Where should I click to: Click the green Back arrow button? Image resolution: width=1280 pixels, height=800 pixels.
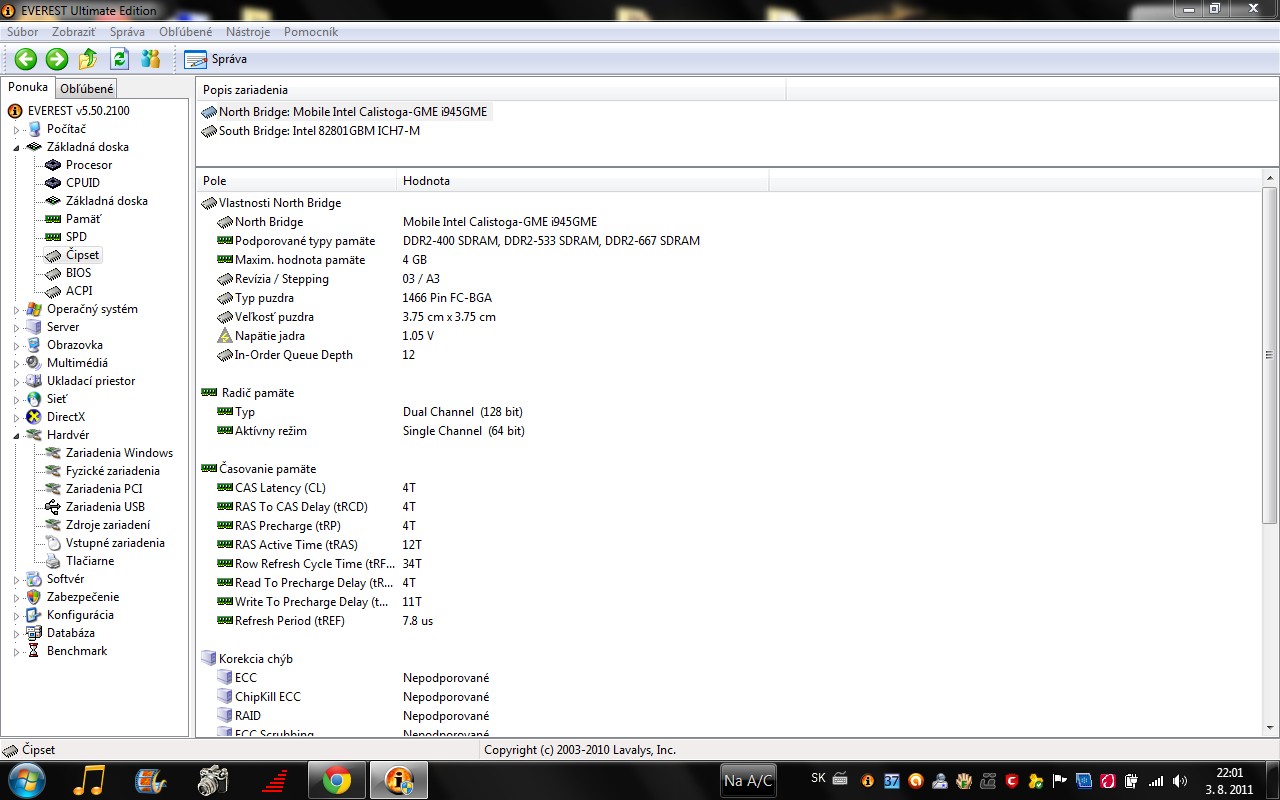[x=26, y=59]
